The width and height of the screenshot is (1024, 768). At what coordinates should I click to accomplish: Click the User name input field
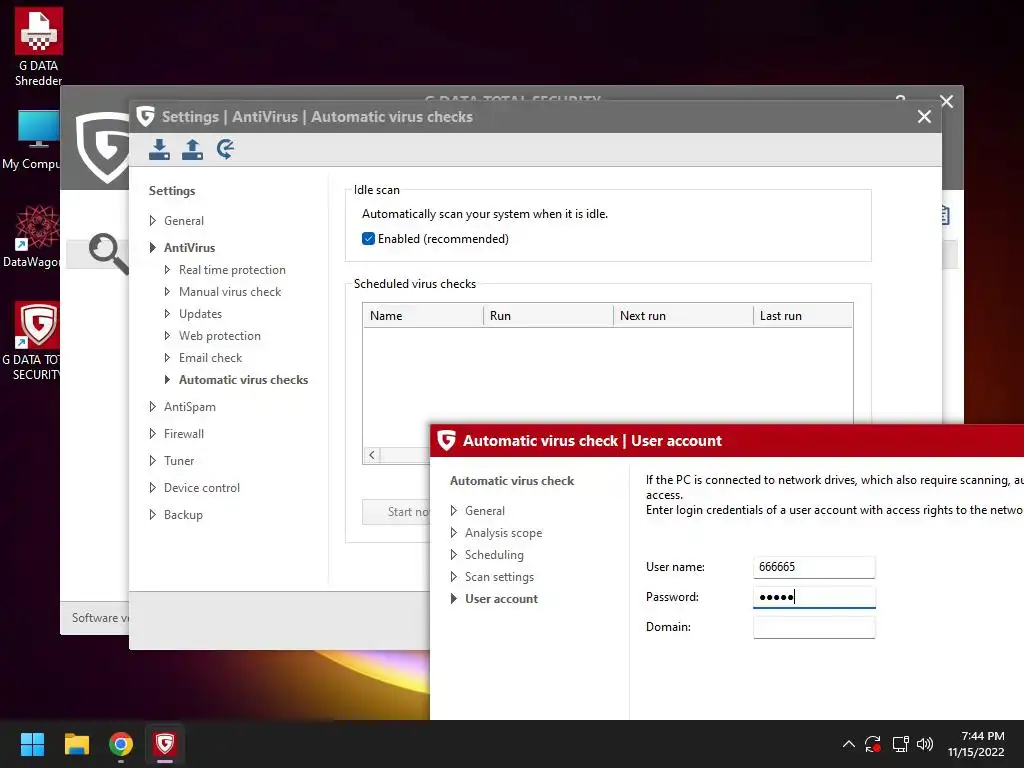point(814,567)
